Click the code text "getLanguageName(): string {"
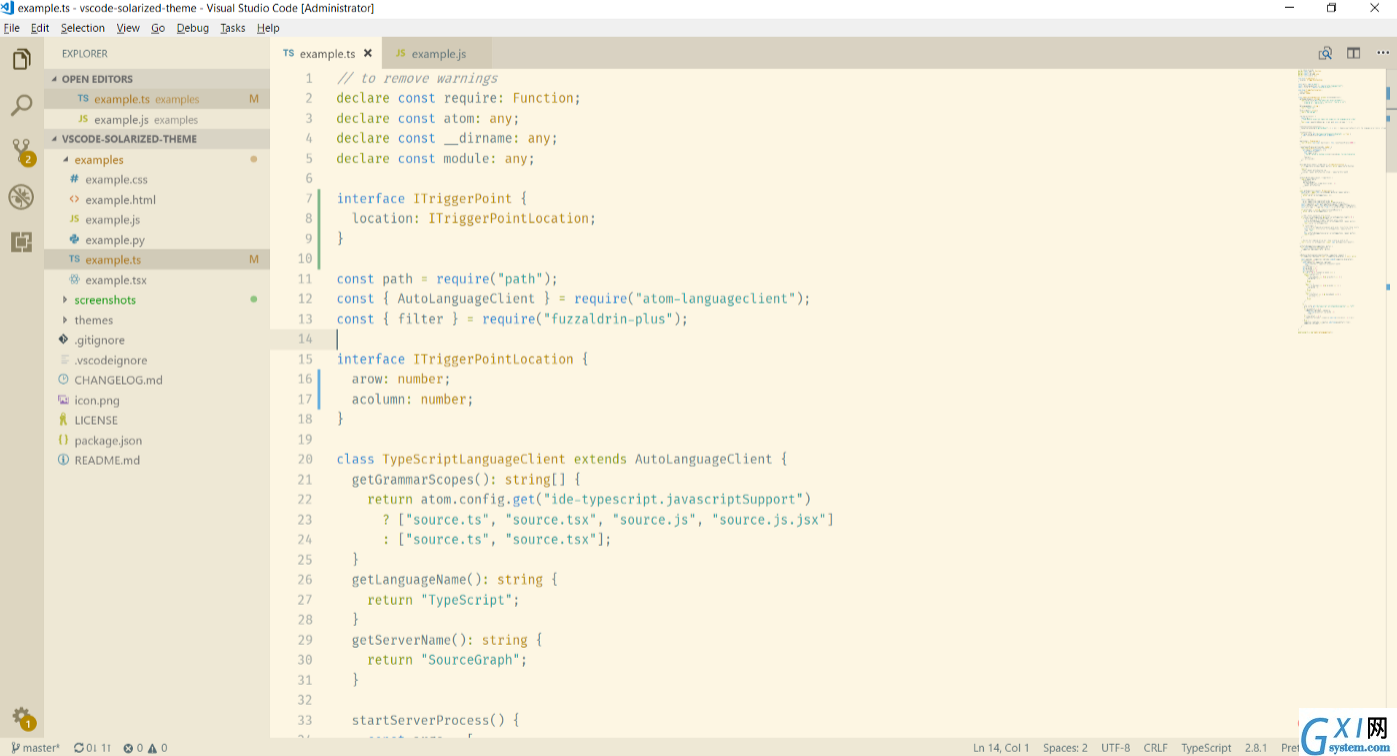Image resolution: width=1397 pixels, height=756 pixels. pos(454,579)
